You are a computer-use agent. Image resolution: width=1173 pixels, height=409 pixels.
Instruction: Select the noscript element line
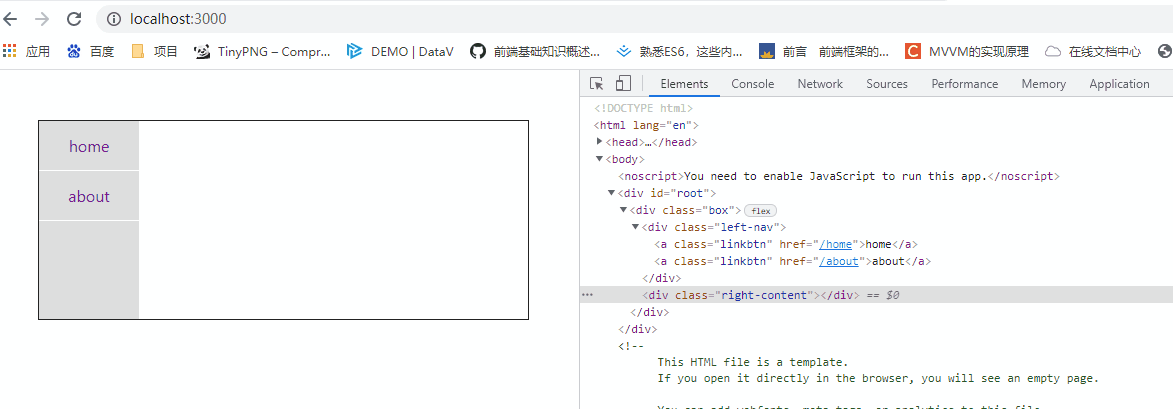pos(839,176)
